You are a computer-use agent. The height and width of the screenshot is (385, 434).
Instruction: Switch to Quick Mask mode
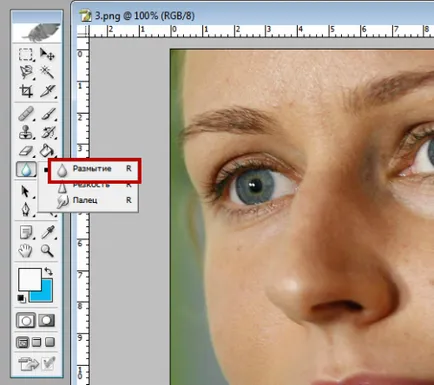pos(47,321)
